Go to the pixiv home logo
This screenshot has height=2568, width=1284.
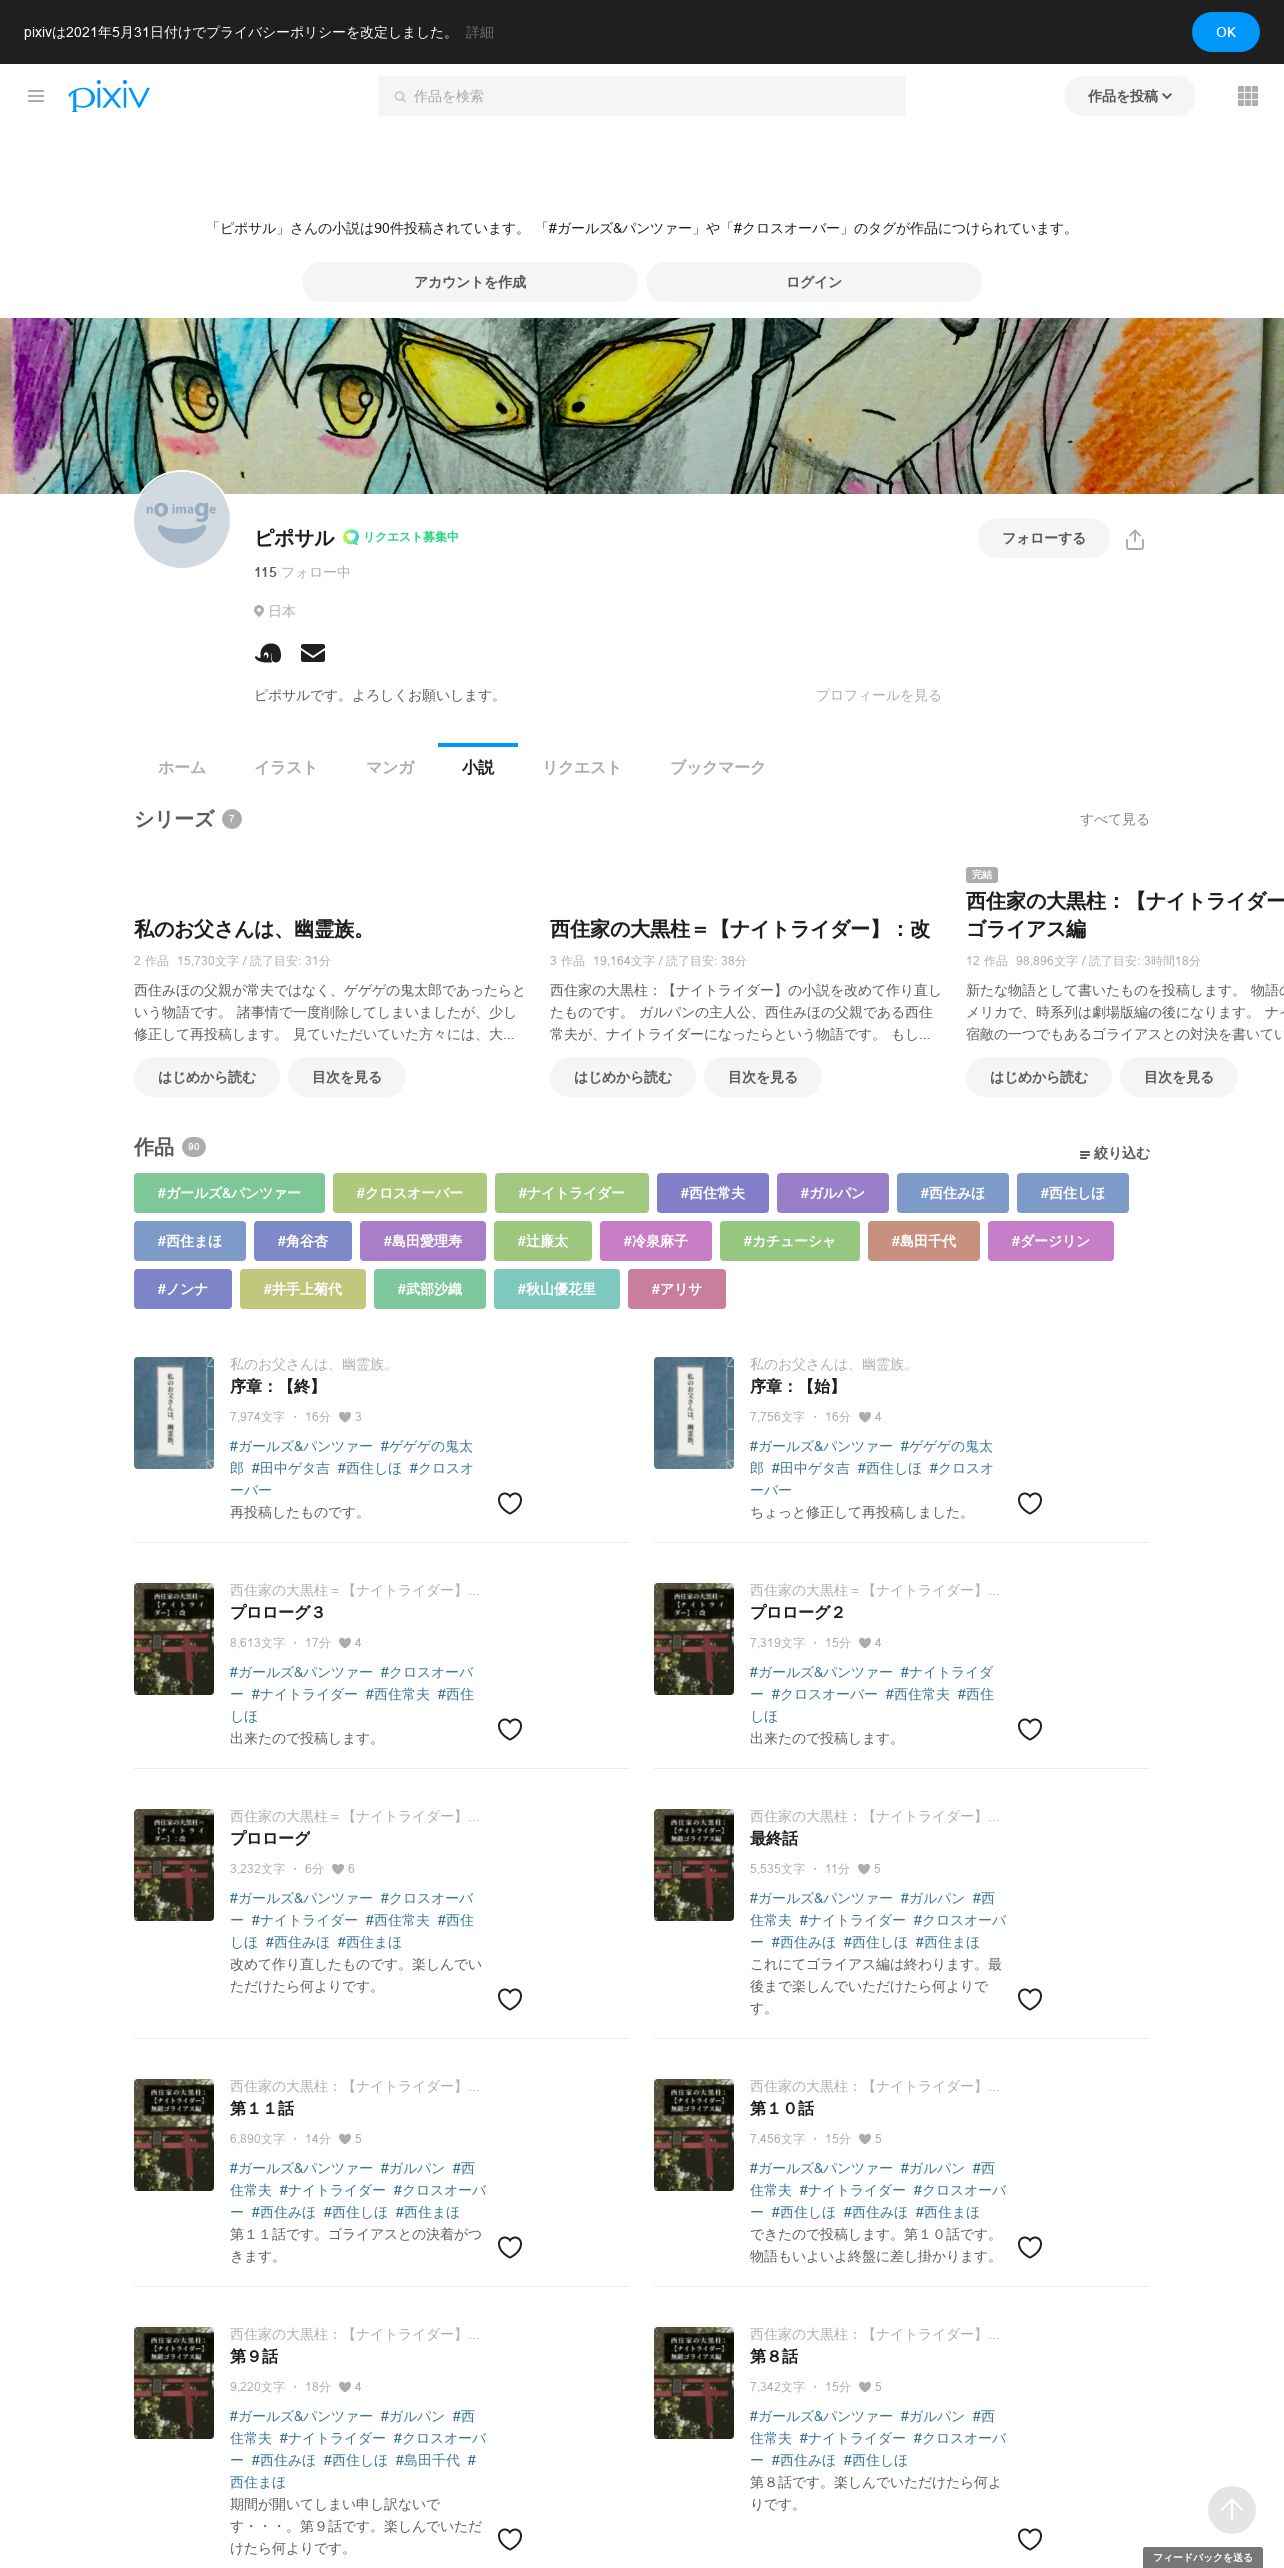(109, 96)
